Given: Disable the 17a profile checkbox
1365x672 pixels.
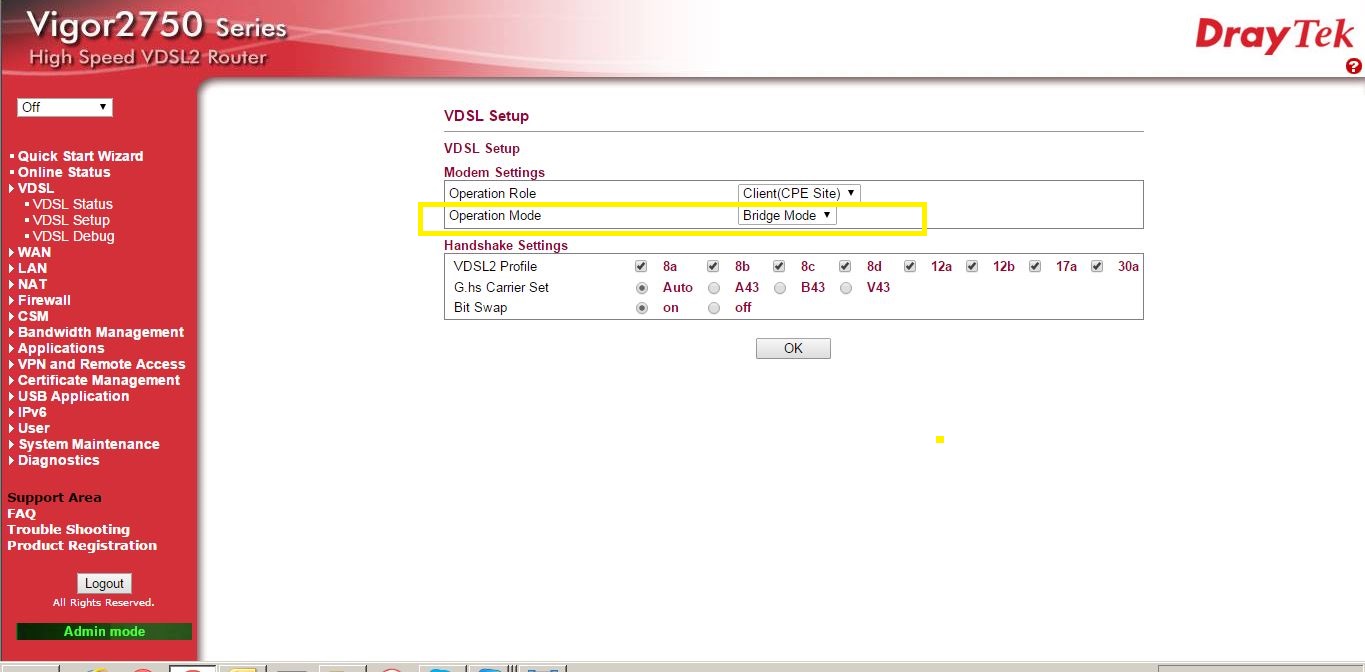Looking at the screenshot, I should [1035, 267].
